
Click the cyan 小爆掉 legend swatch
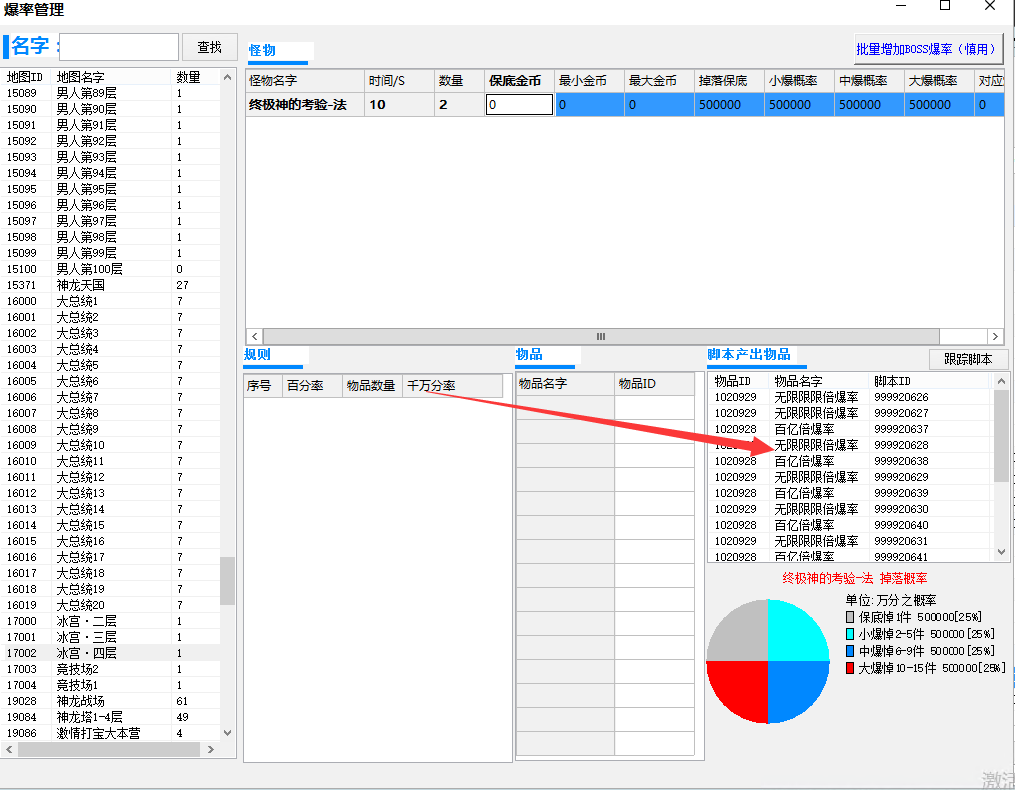point(850,634)
